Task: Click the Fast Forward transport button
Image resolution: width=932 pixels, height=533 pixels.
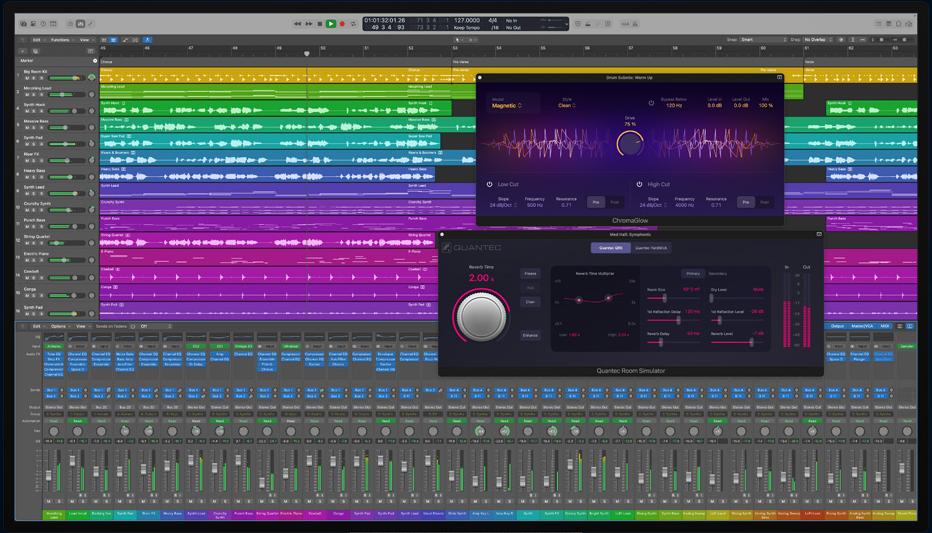Action: (308, 23)
